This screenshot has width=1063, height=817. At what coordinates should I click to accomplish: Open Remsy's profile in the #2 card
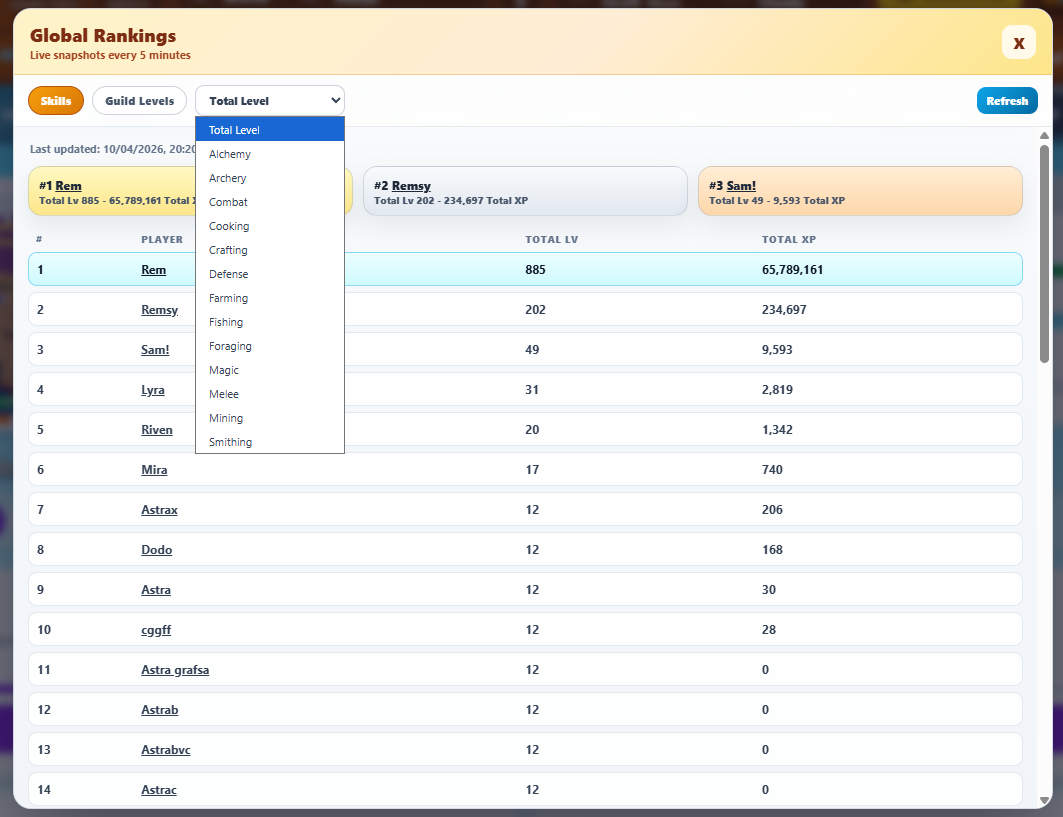(x=411, y=186)
